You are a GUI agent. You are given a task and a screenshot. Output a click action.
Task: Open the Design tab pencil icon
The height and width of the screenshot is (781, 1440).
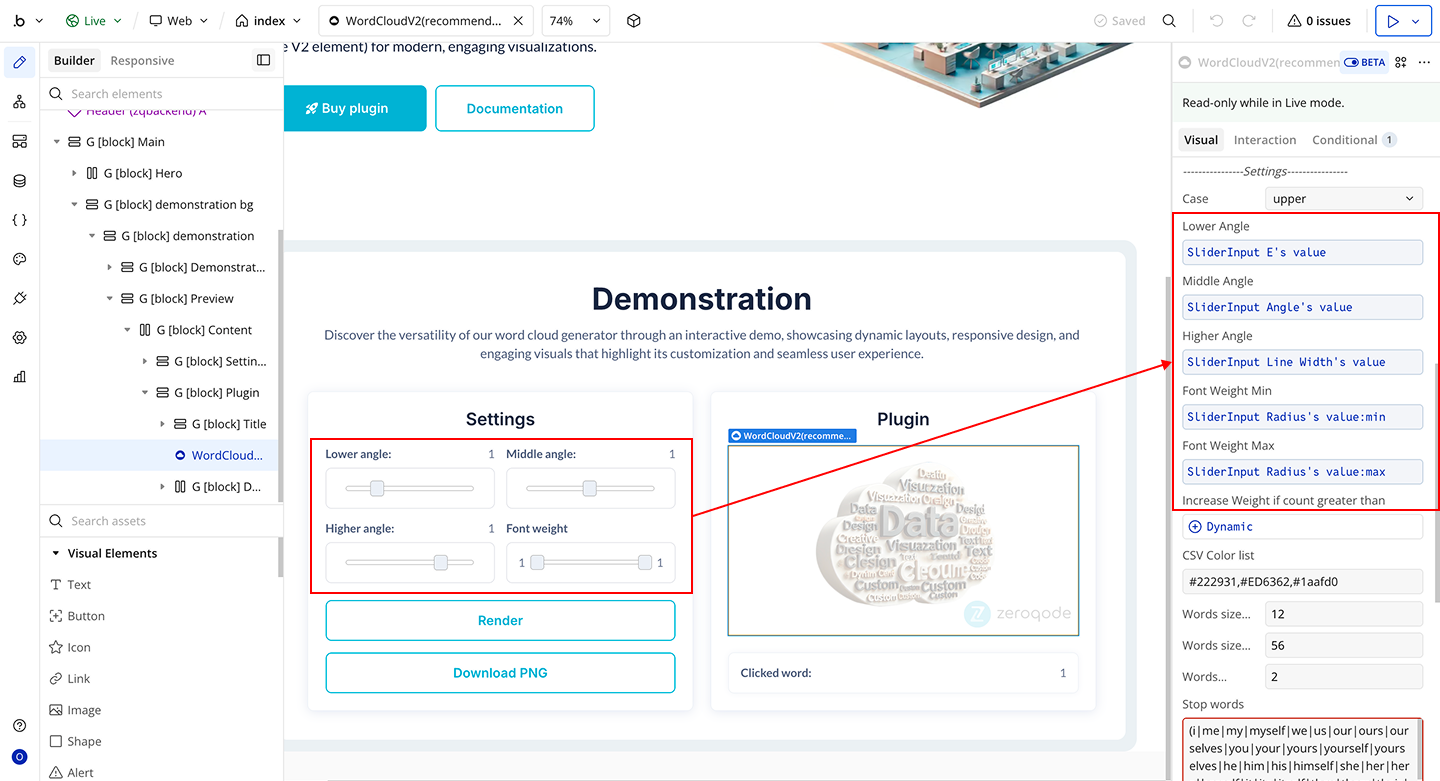pos(19,63)
